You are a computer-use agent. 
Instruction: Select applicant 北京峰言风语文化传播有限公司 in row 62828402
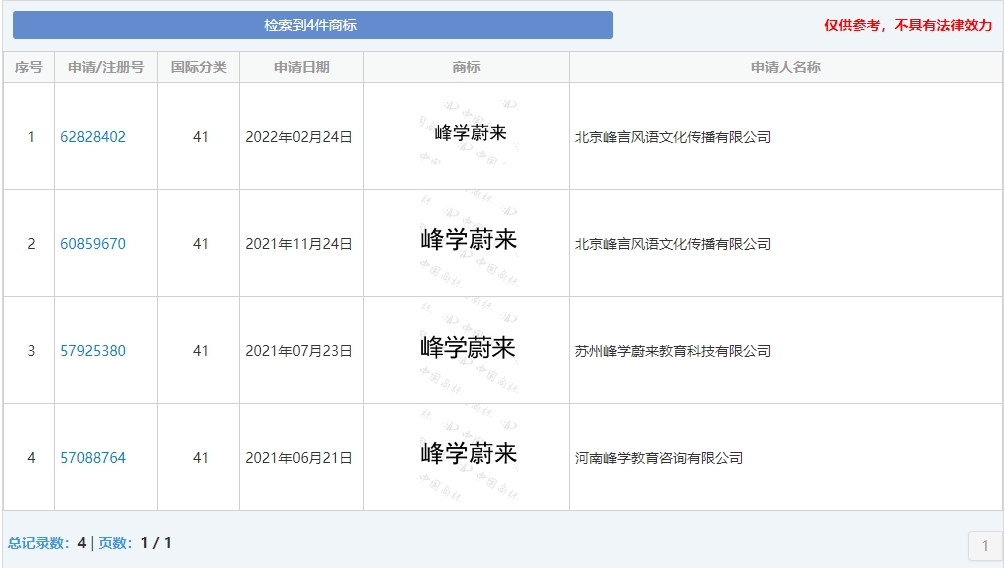point(672,137)
